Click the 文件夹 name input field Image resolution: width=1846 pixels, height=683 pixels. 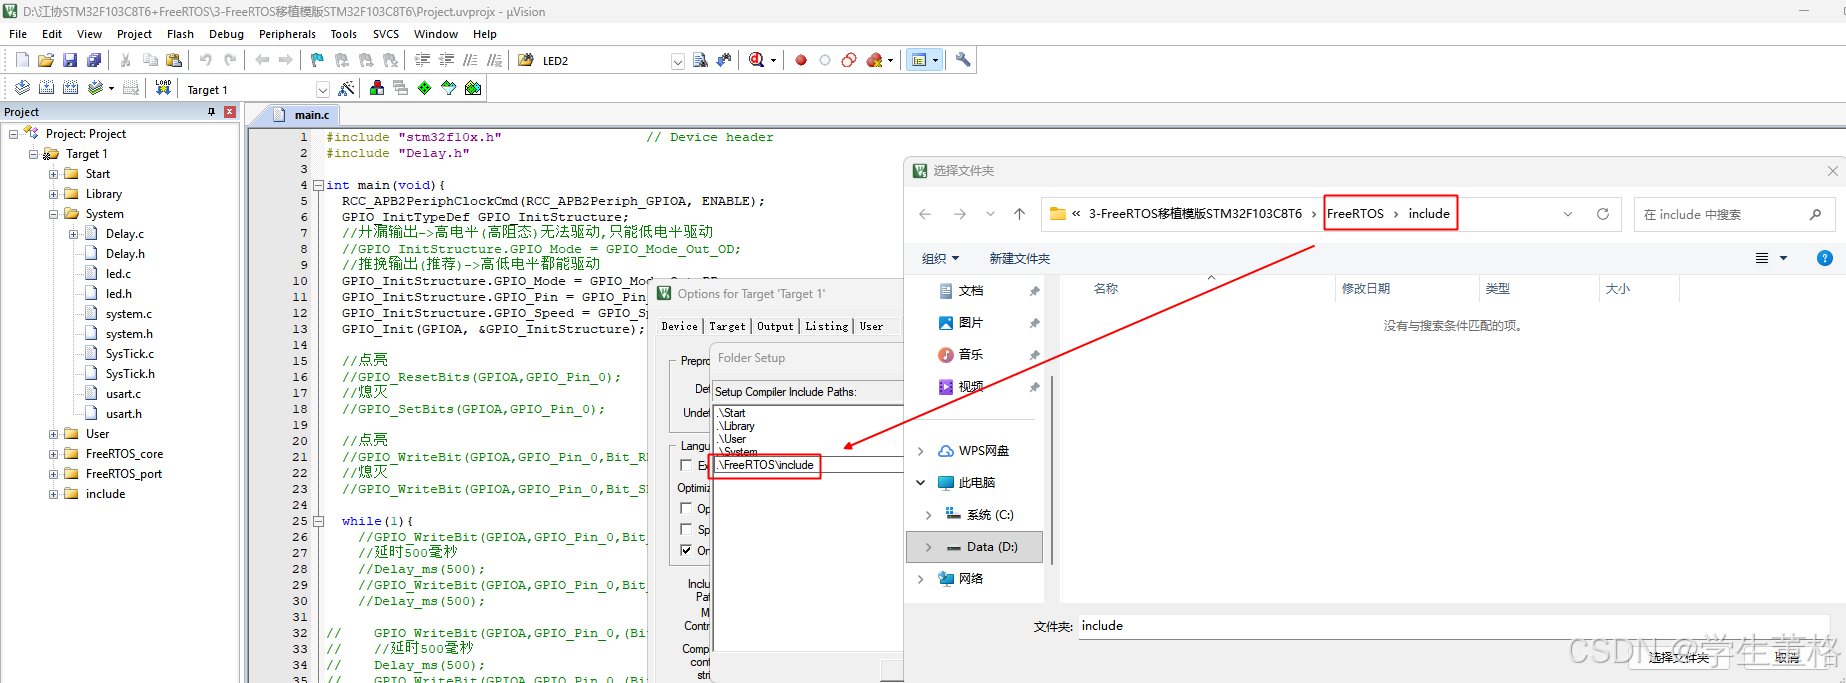tap(1455, 626)
